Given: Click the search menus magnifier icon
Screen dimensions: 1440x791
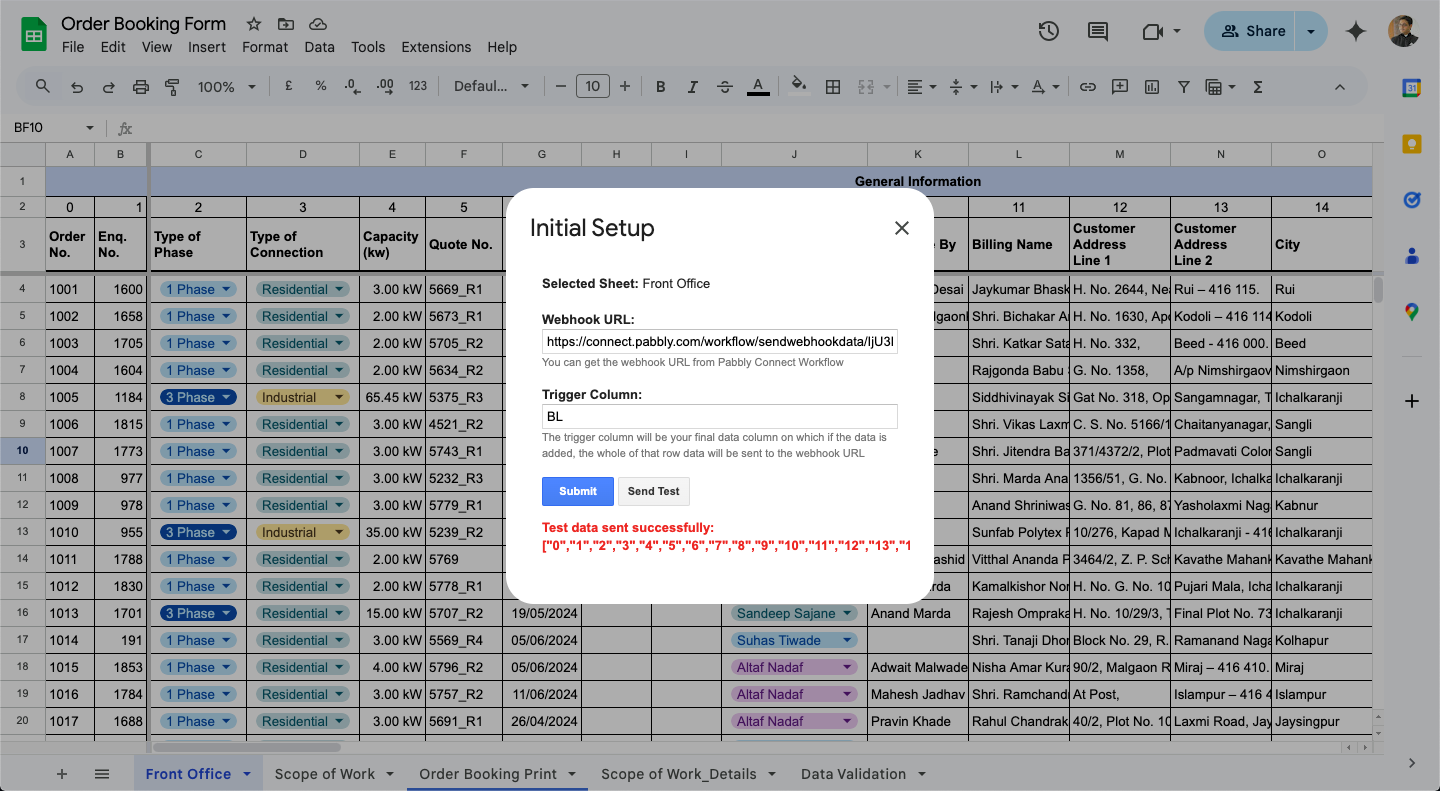Looking at the screenshot, I should [x=43, y=86].
